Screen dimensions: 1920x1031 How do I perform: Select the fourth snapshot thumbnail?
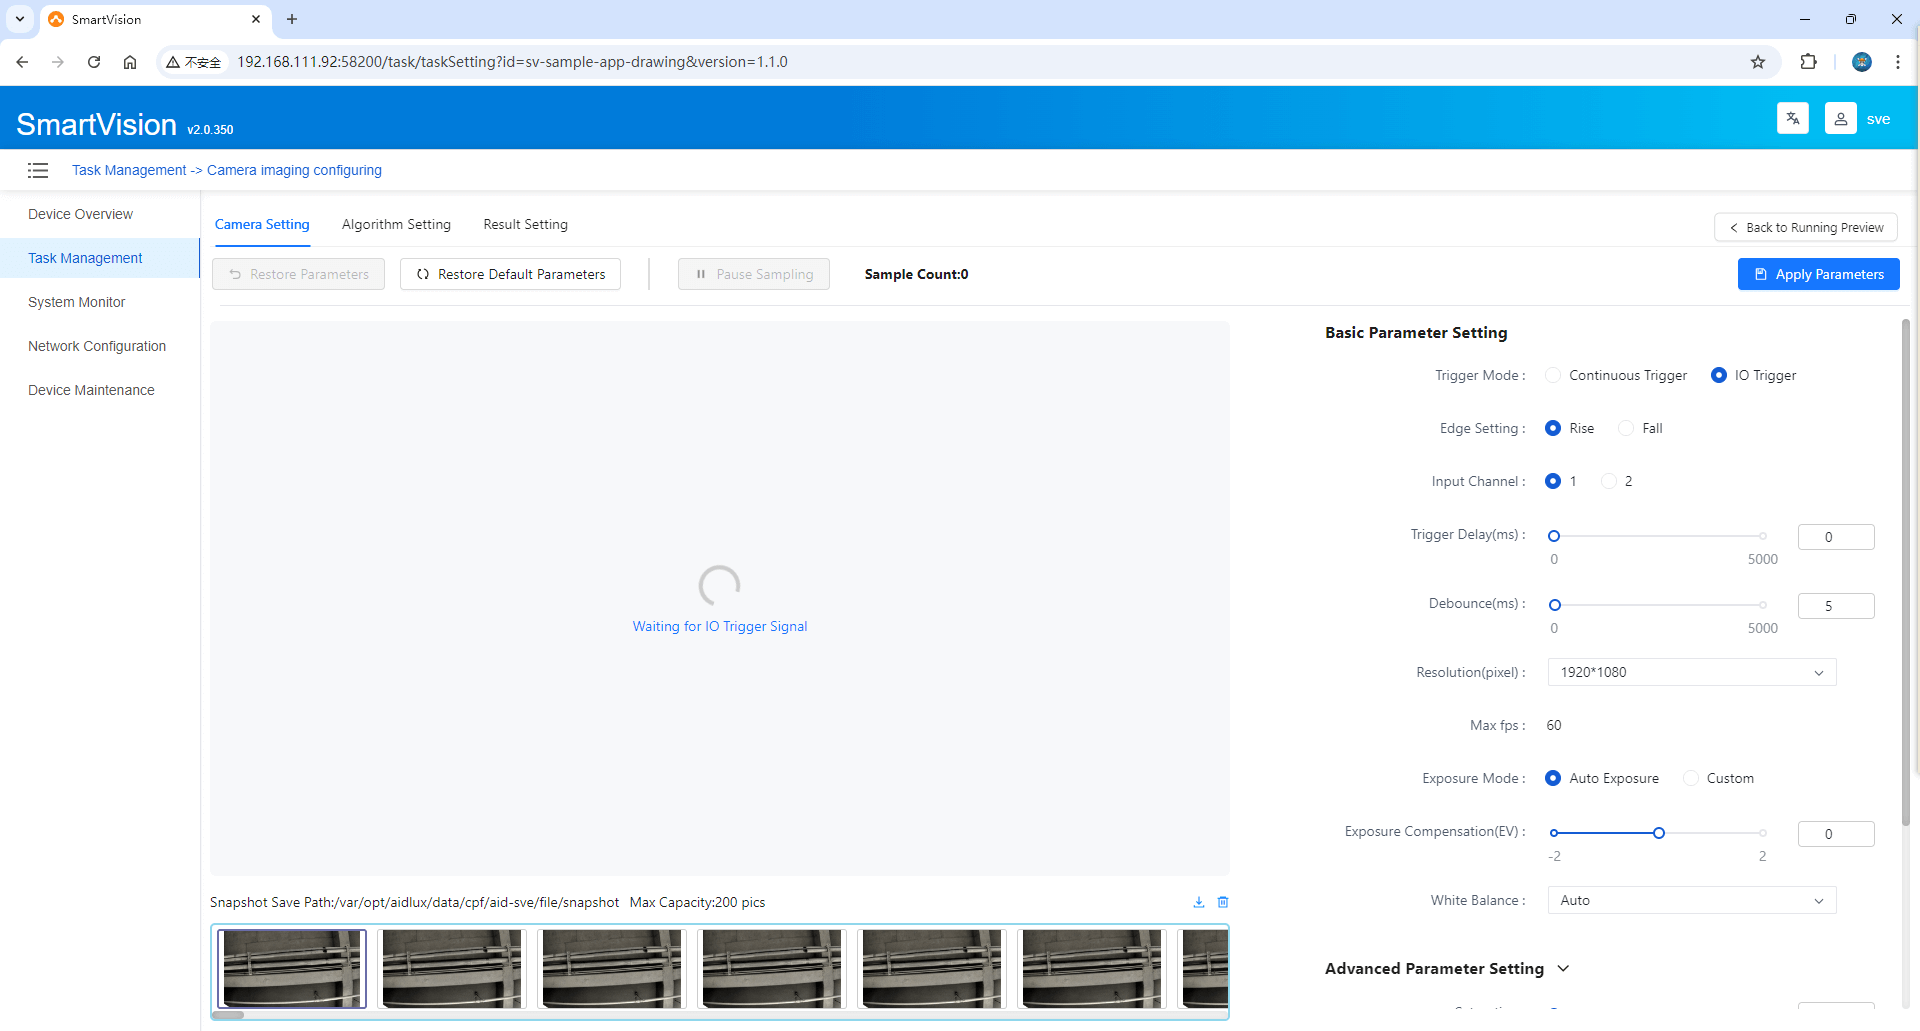[x=772, y=968]
